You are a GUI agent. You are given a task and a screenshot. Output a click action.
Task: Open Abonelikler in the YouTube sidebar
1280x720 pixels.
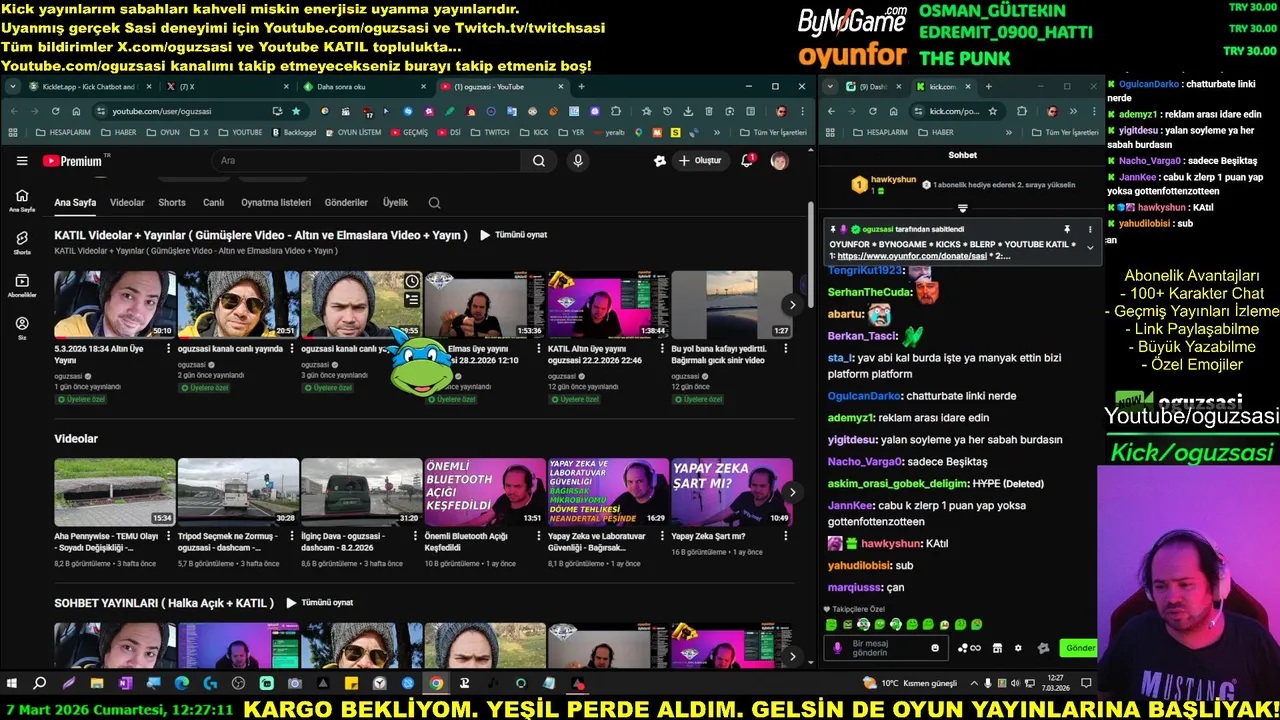coord(22,286)
